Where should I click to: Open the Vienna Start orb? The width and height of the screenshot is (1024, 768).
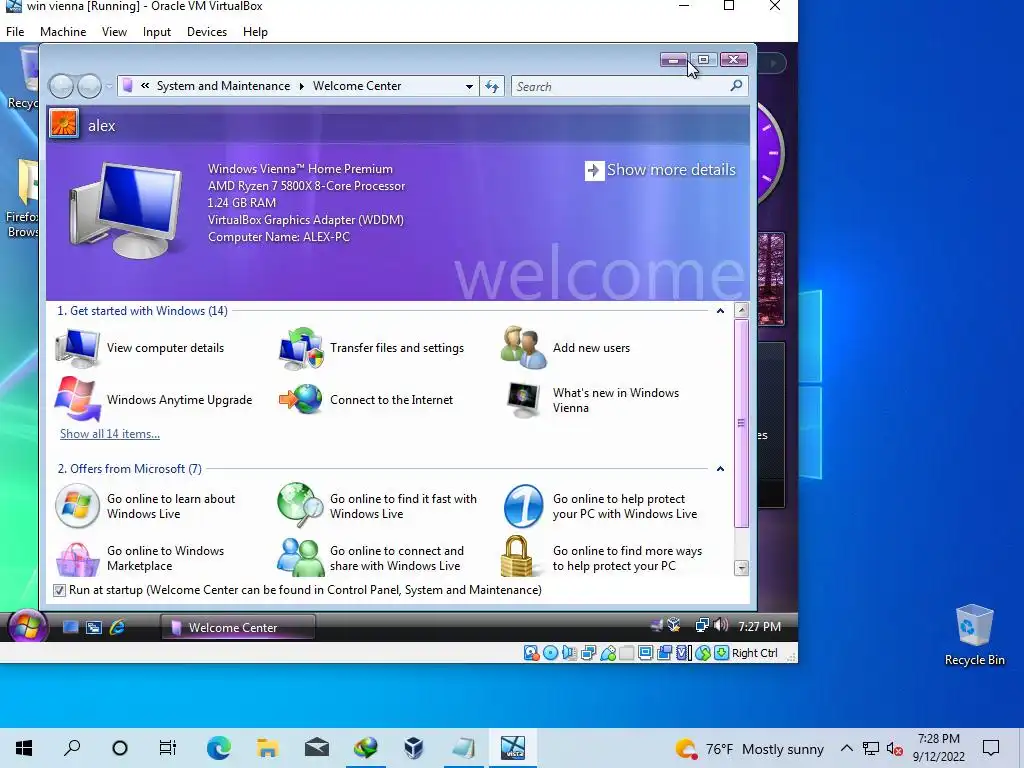[x=27, y=627]
